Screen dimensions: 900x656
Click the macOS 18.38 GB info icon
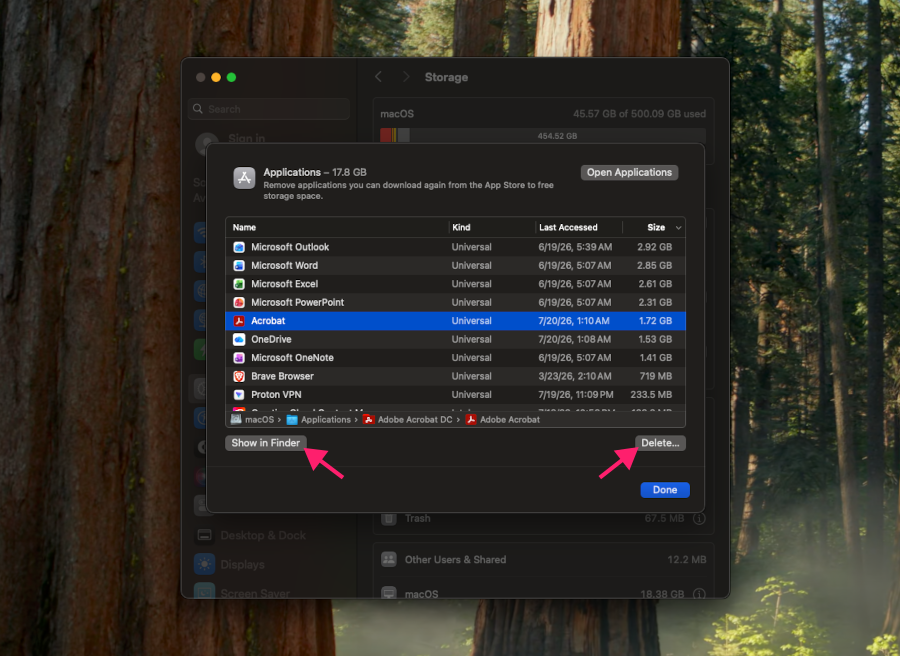point(699,594)
